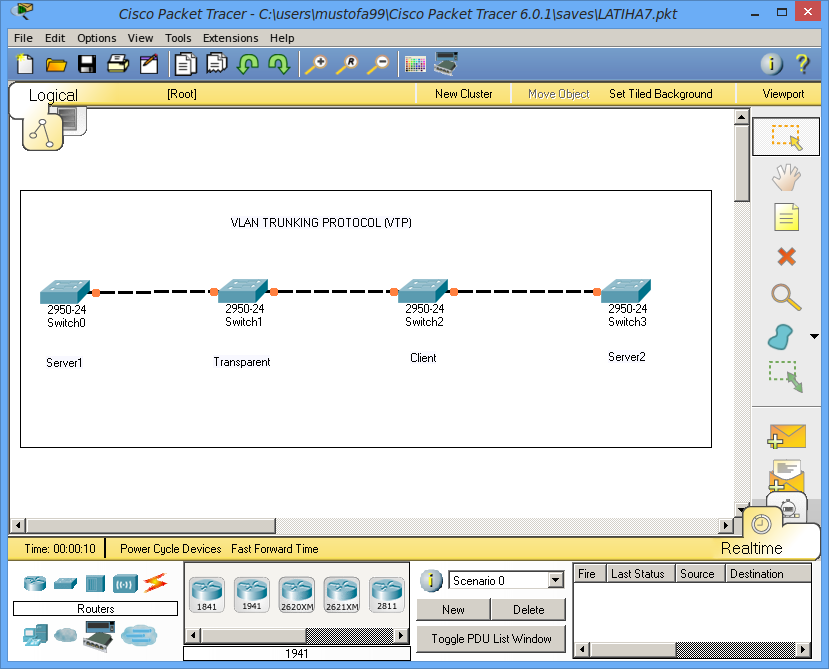The height and width of the screenshot is (669, 829).
Task: Click the Undo arrow icon
Action: [x=247, y=64]
